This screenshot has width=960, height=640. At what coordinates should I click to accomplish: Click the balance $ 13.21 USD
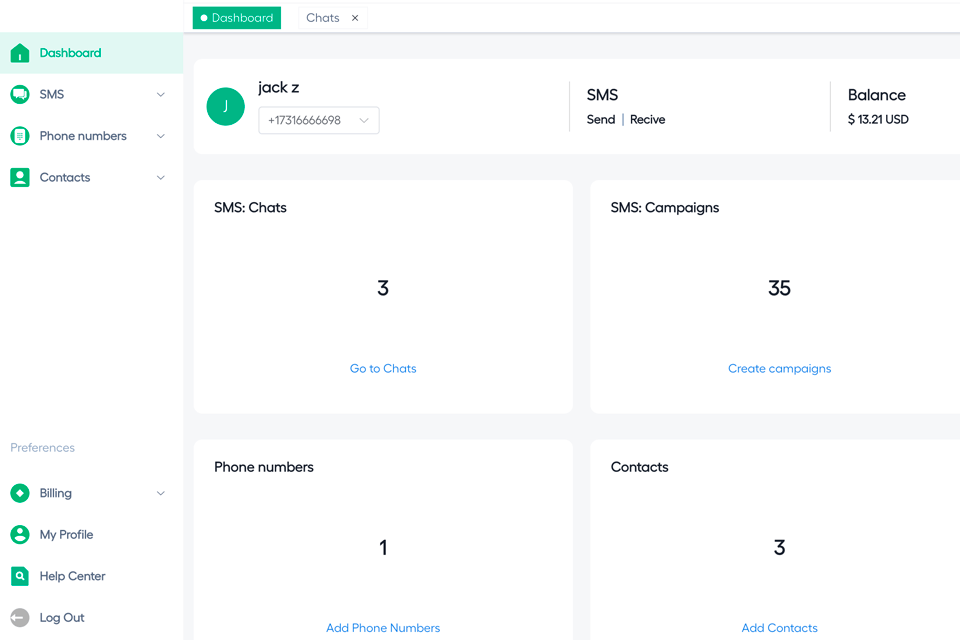878,119
